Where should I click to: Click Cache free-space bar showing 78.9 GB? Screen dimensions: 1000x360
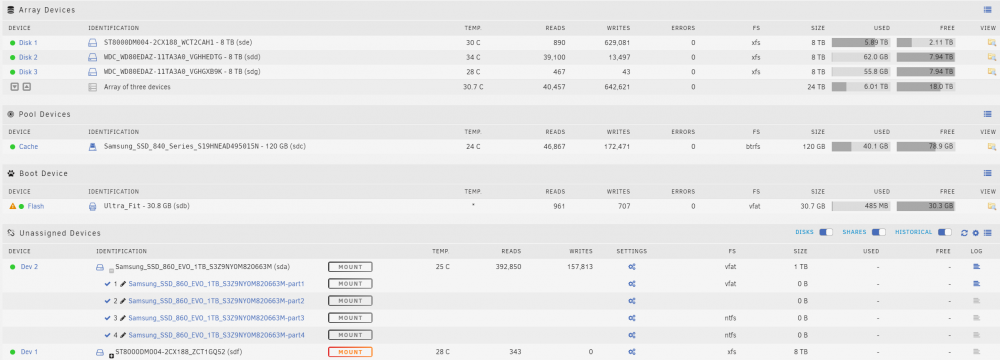pos(926,146)
